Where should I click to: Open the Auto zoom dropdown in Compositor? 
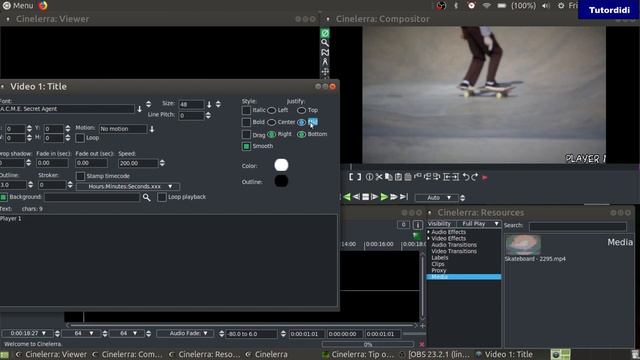437,198
